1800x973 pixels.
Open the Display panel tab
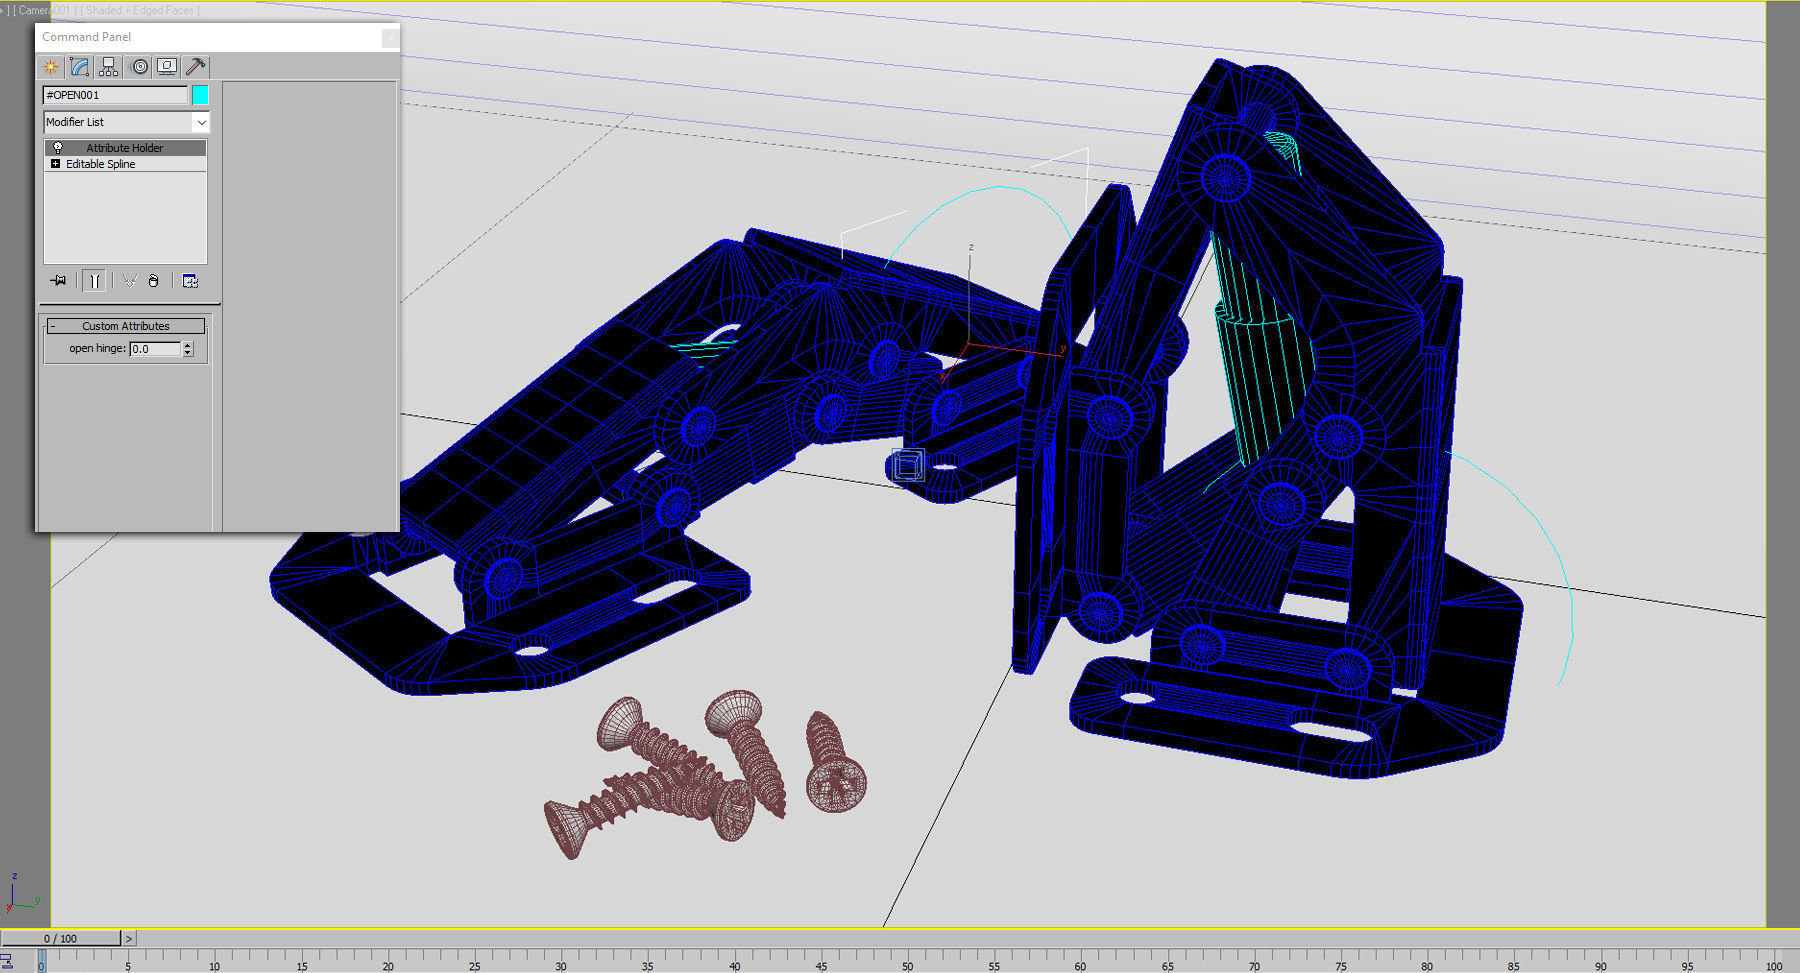[x=167, y=67]
